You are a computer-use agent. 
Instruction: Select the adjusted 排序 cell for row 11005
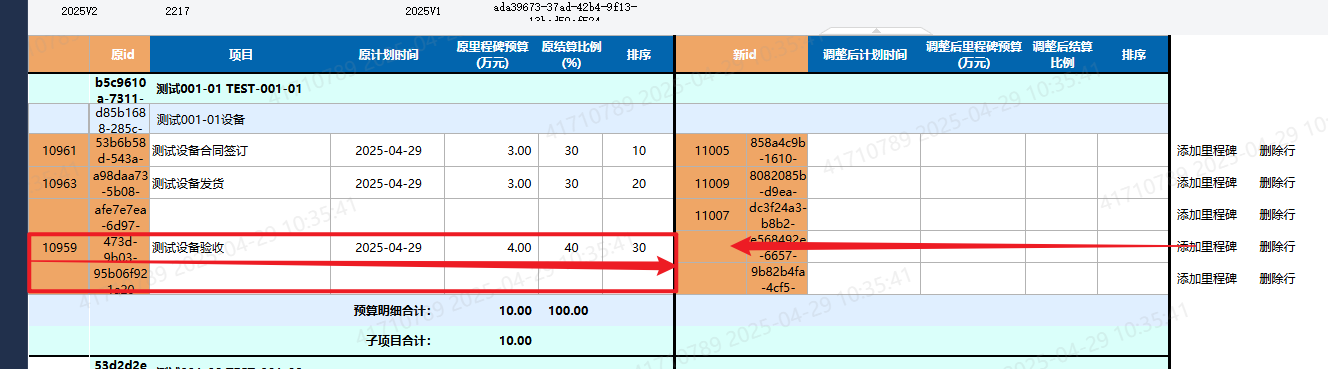[x=1133, y=151]
